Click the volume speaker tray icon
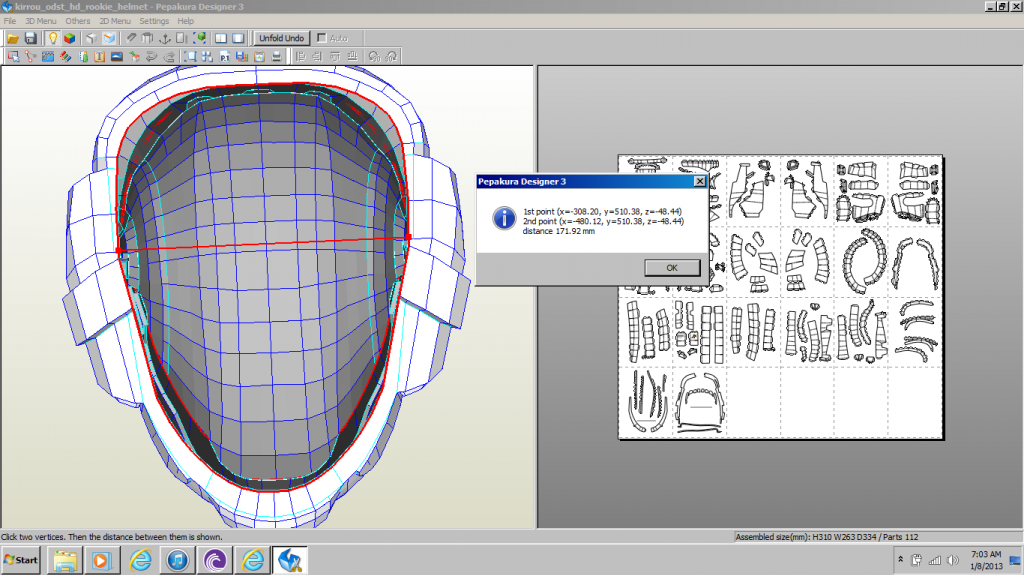1024x575 pixels. (953, 560)
